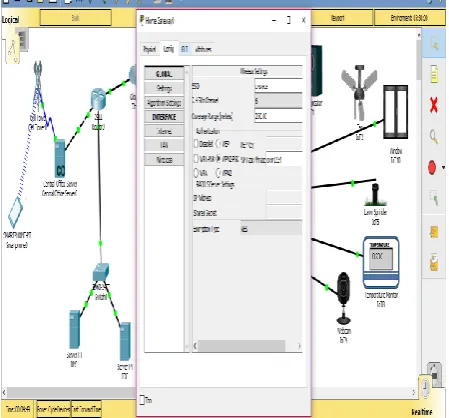Choose the red Draw shape tool
449x418 pixels.
(432, 167)
